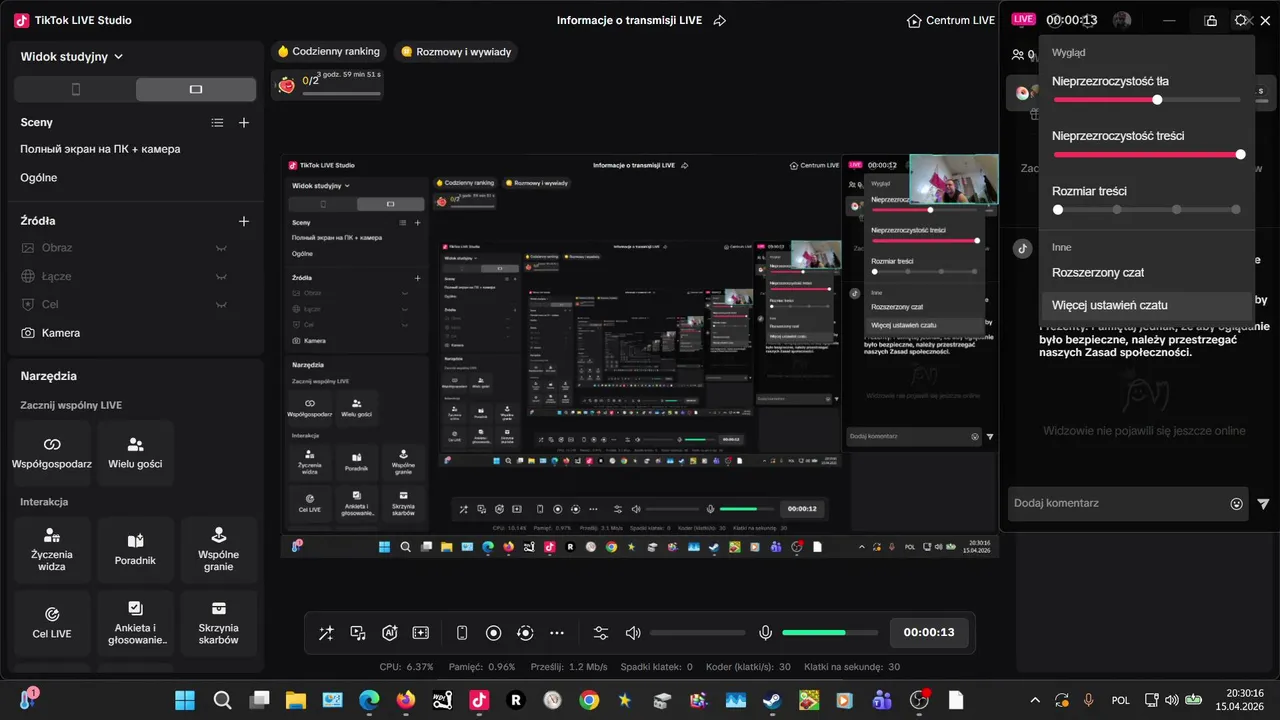Send the comment with the arrow icon
The image size is (1280, 720).
(1264, 504)
